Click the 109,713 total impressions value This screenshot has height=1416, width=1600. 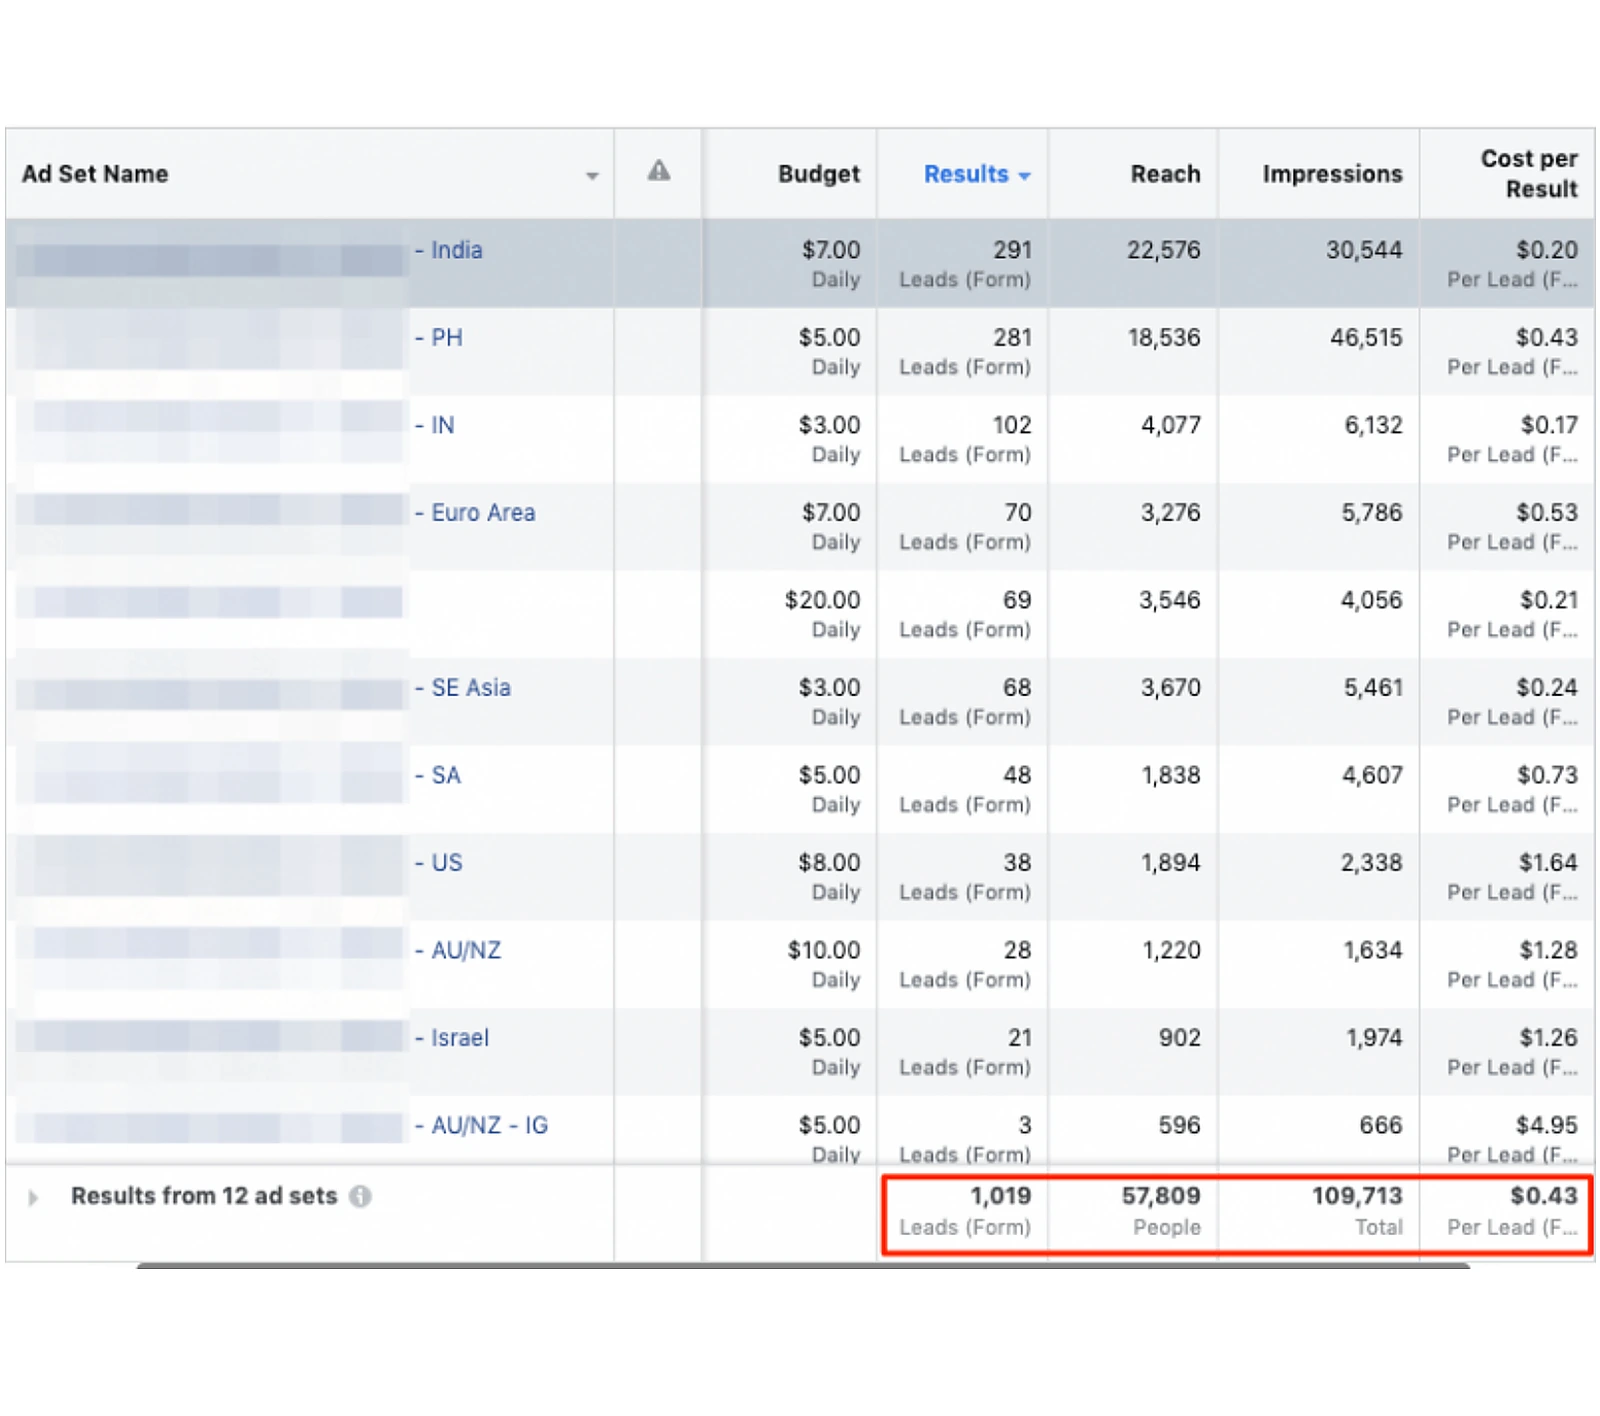tap(1357, 1196)
